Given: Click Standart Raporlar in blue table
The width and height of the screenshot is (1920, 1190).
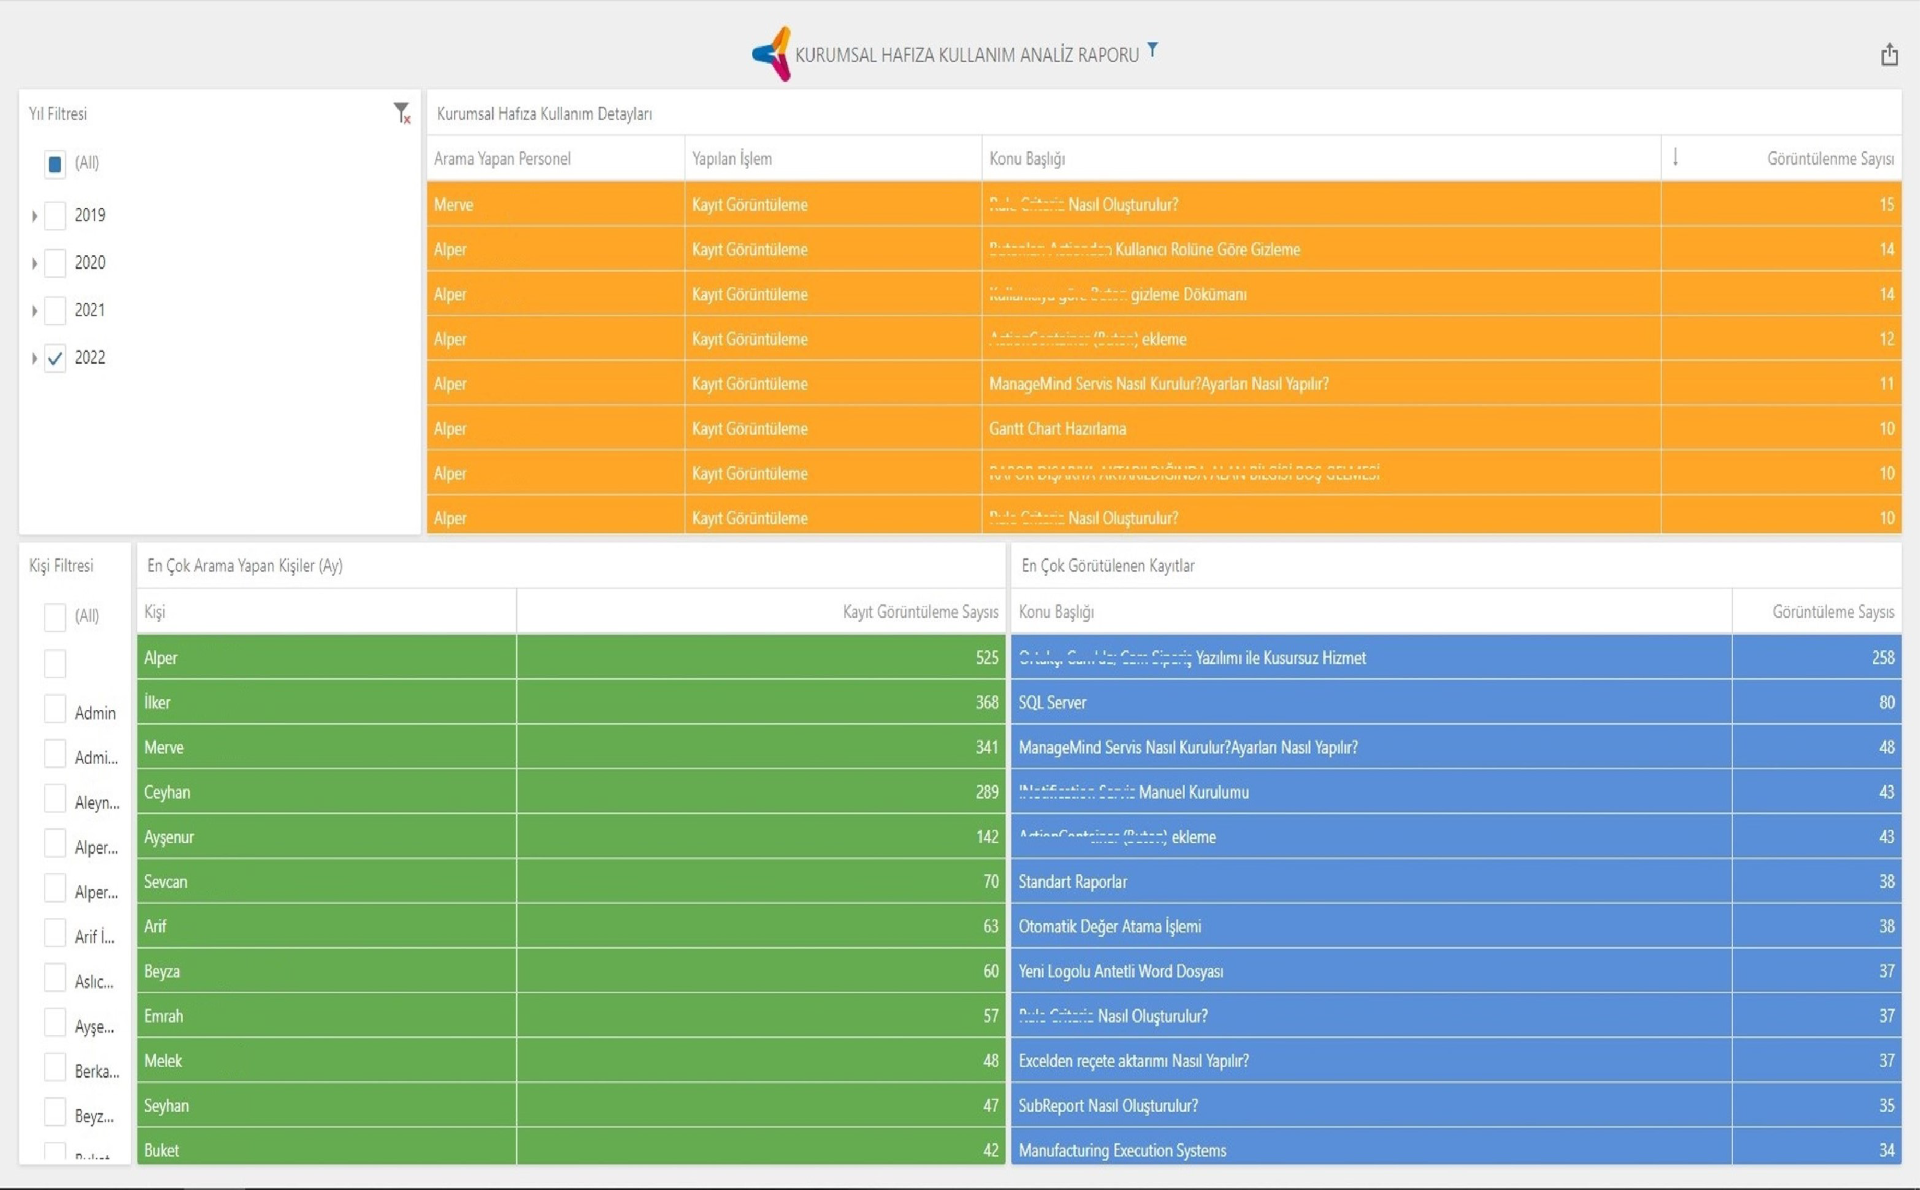Looking at the screenshot, I should (1072, 882).
